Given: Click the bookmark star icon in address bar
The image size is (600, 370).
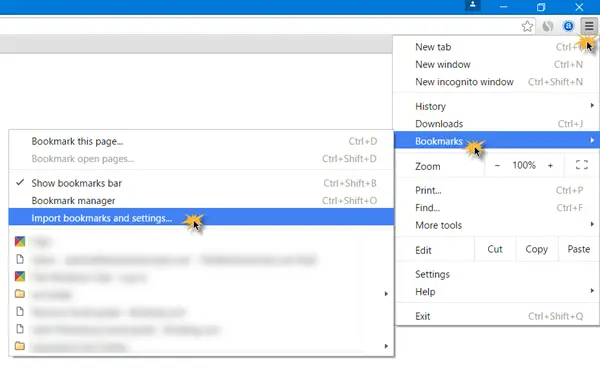Looking at the screenshot, I should pos(527,26).
